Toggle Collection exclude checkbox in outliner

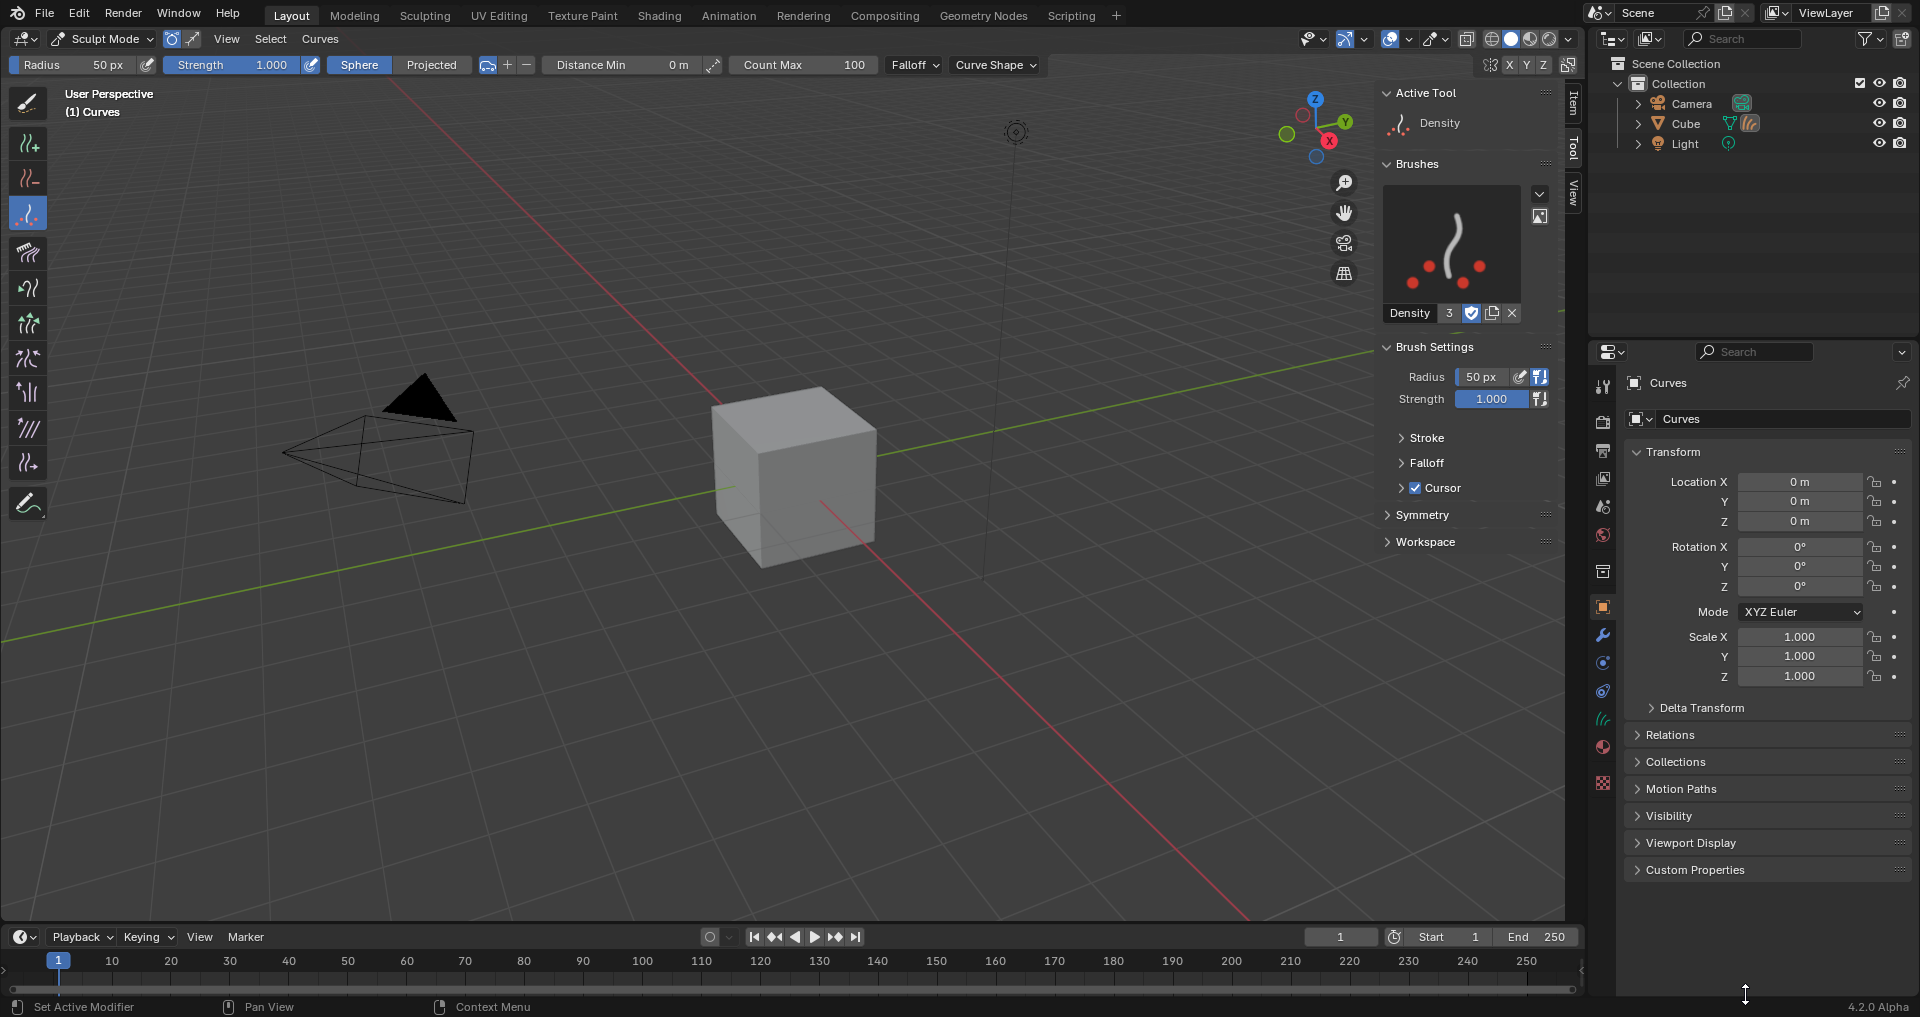click(1860, 83)
